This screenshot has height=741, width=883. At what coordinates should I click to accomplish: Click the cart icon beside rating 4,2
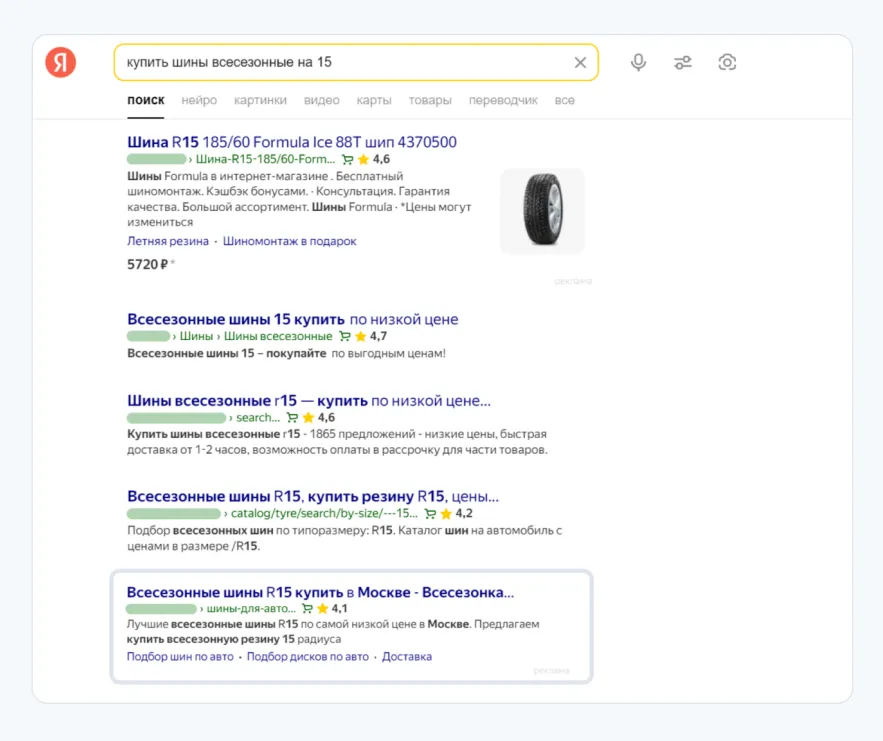click(430, 514)
